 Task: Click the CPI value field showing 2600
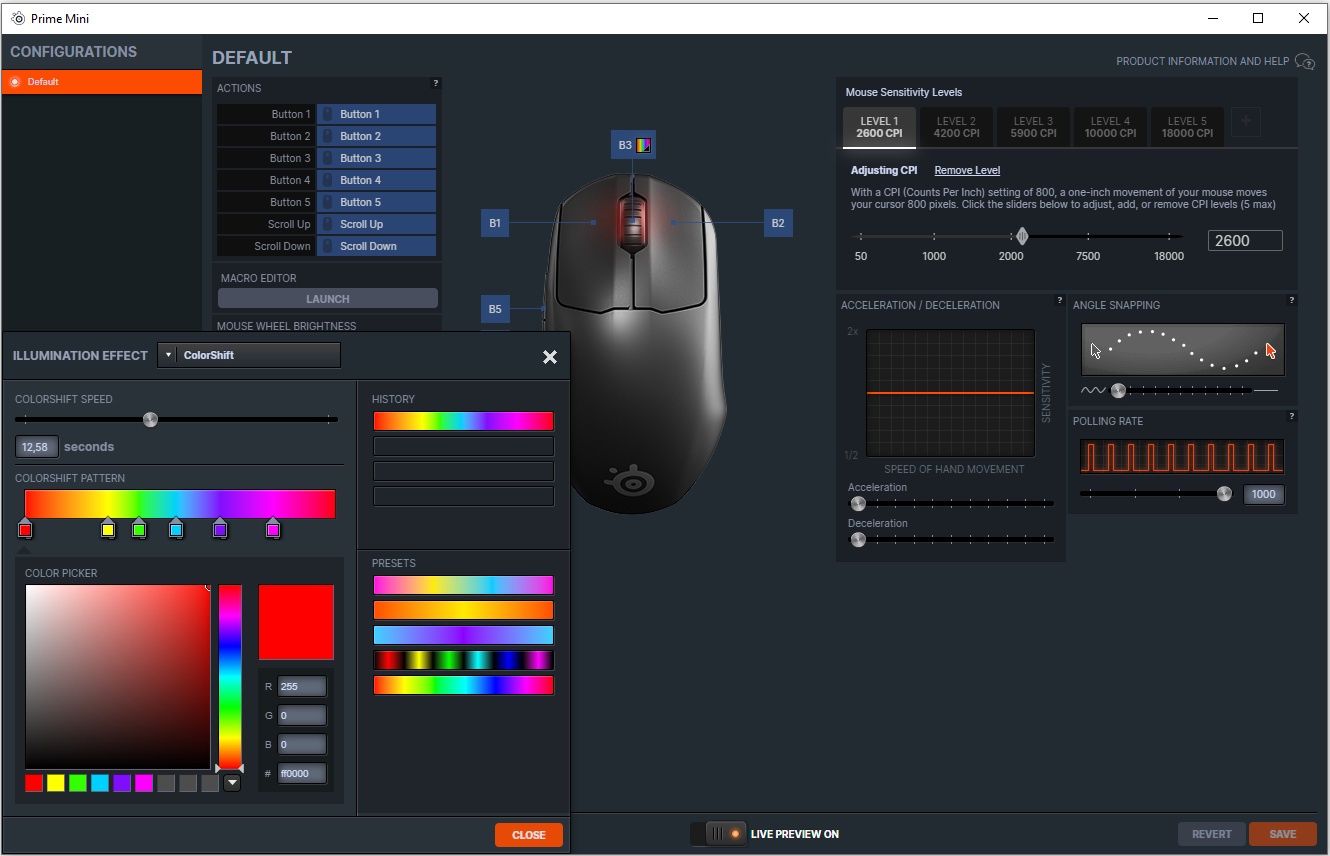tap(1245, 241)
